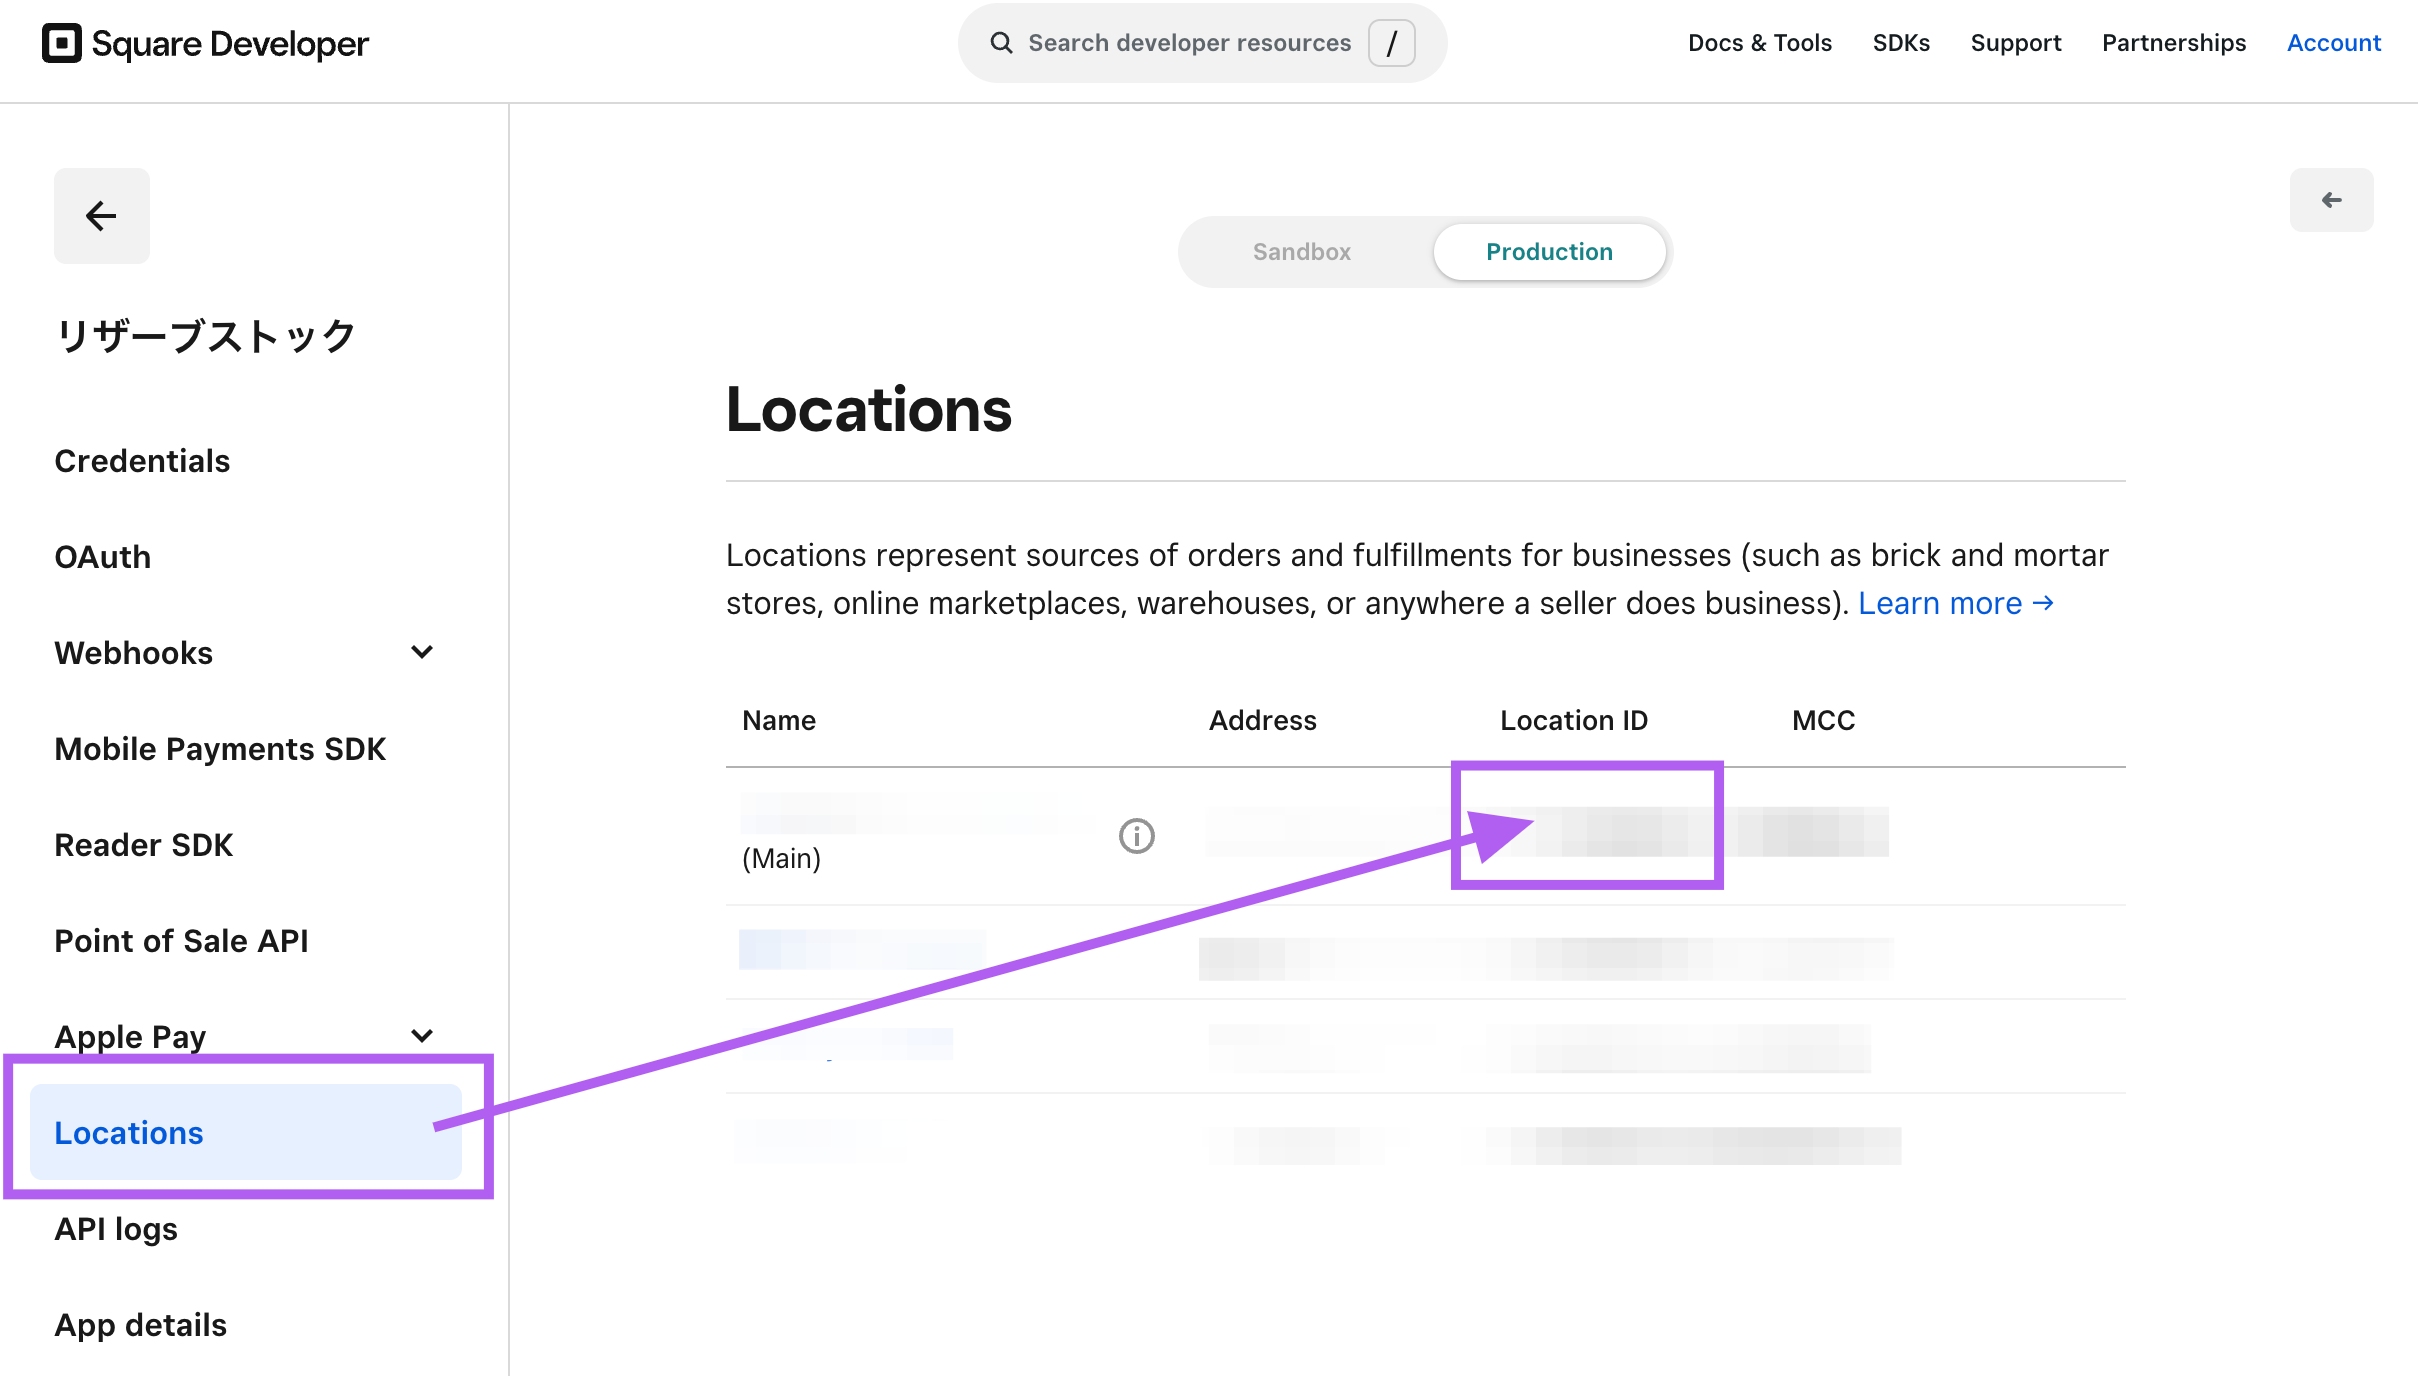Expand the Apple Pay menu chevron
Viewport: 2418px width, 1376px height.
[422, 1036]
